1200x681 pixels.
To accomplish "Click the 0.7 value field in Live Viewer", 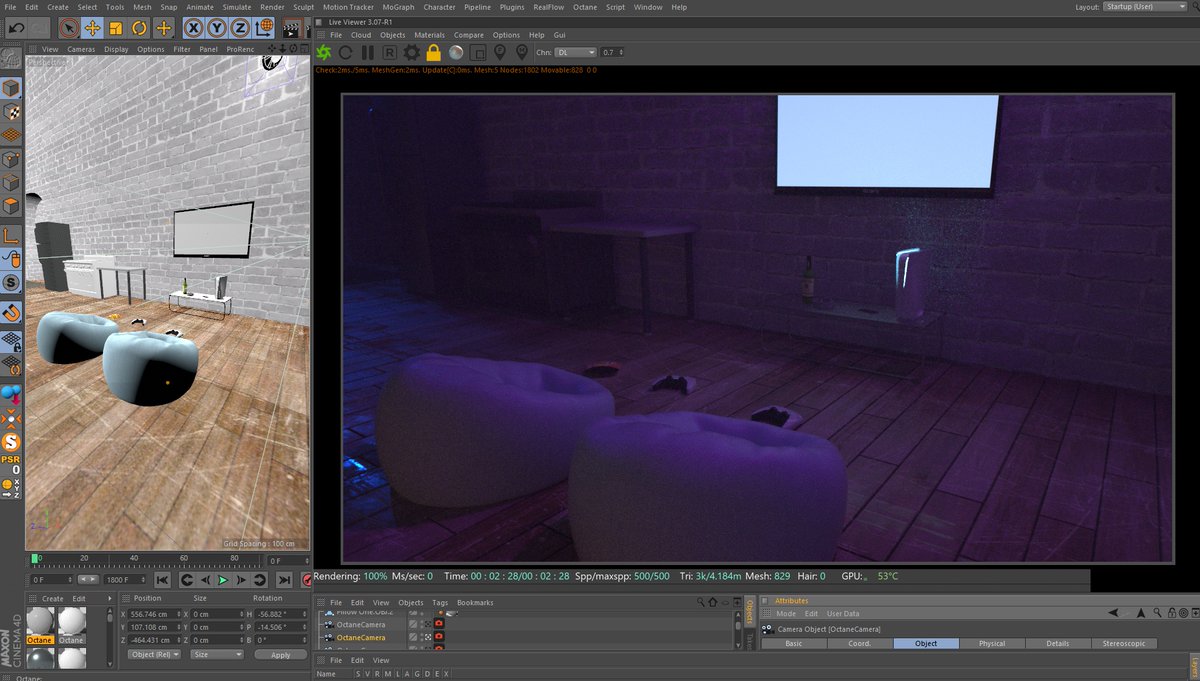I will [x=612, y=52].
